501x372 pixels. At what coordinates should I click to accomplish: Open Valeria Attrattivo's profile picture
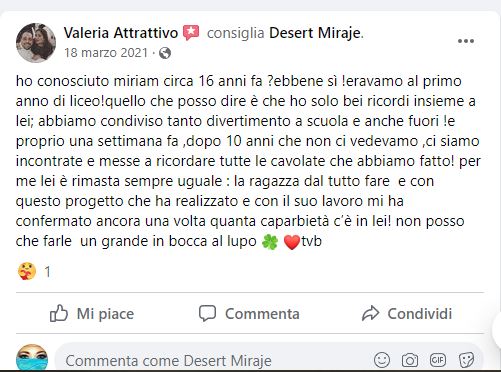[x=36, y=43]
